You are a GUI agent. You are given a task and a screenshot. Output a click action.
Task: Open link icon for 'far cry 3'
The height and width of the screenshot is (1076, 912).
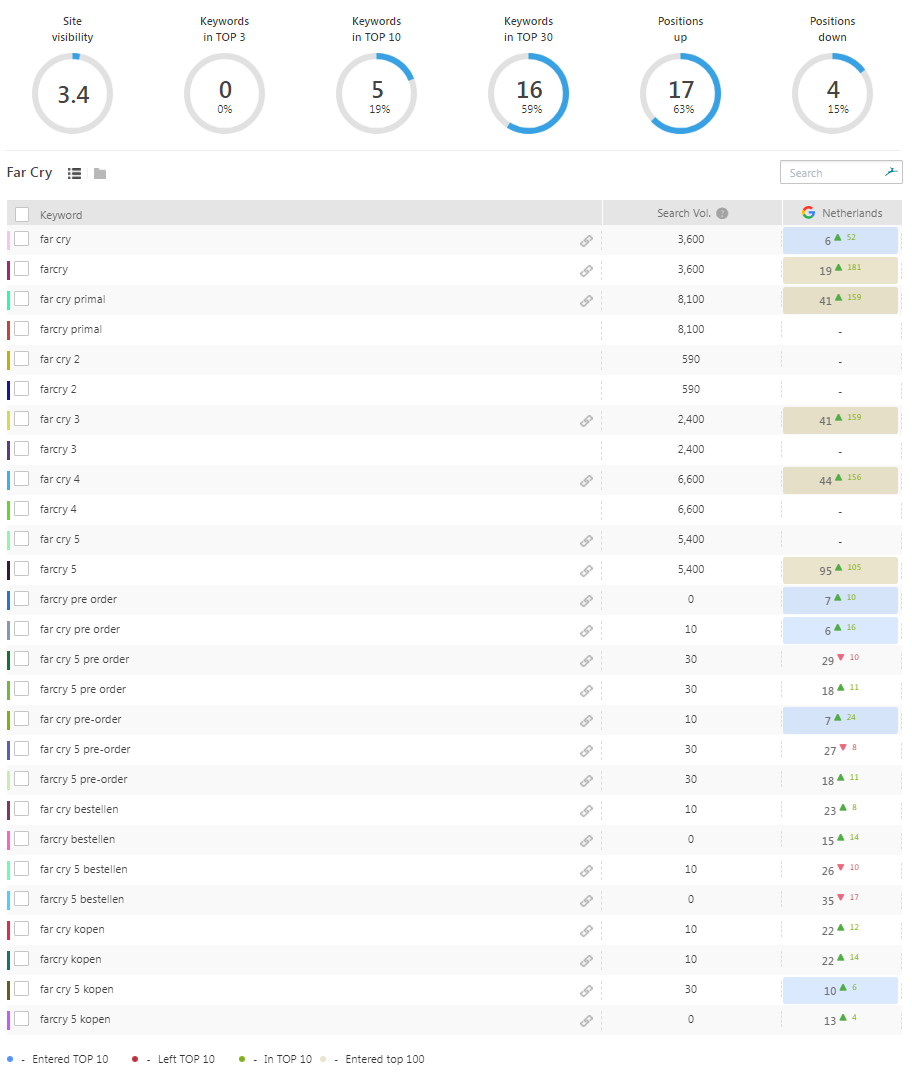point(586,421)
